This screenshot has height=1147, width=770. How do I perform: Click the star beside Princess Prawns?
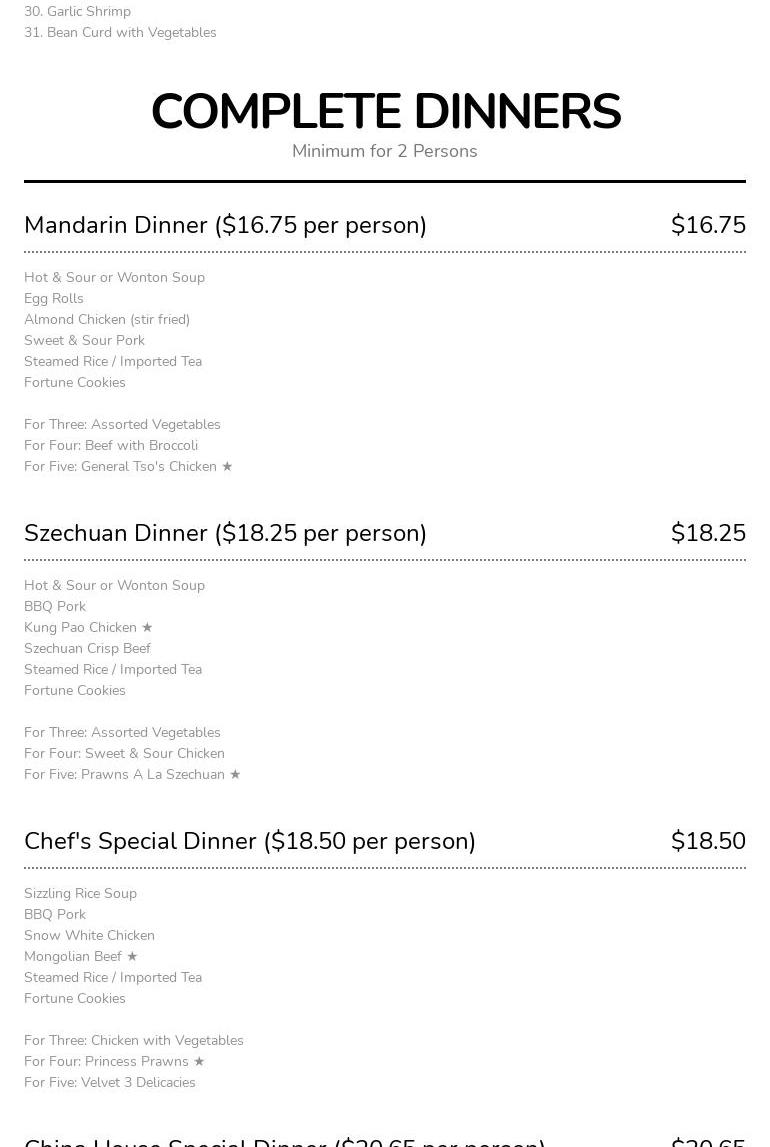pos(199,1062)
